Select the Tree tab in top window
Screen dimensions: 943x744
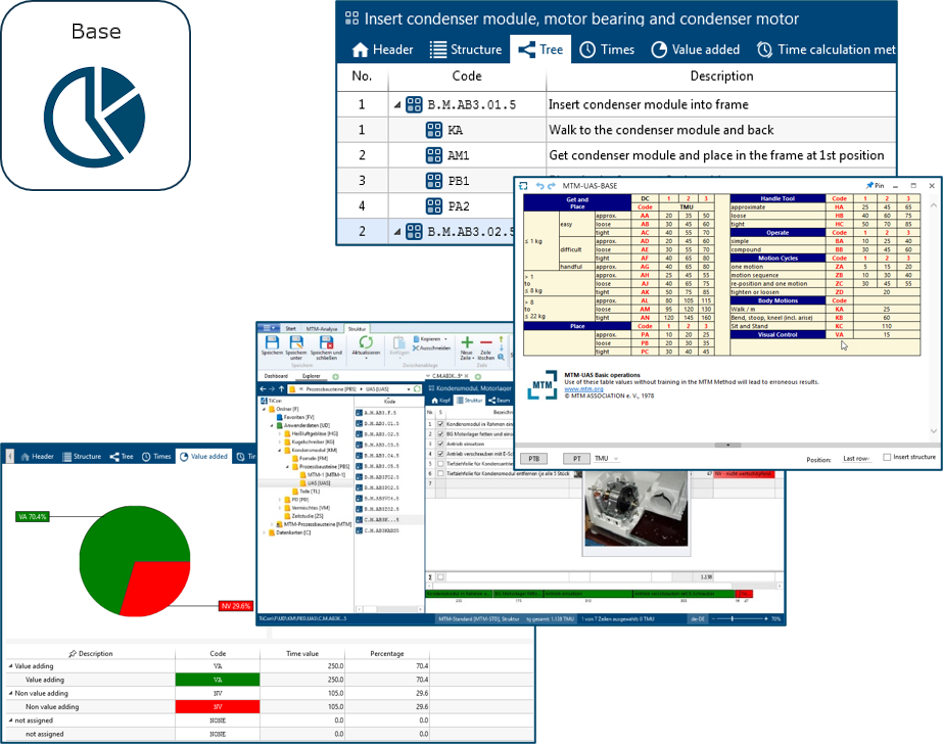tap(541, 49)
